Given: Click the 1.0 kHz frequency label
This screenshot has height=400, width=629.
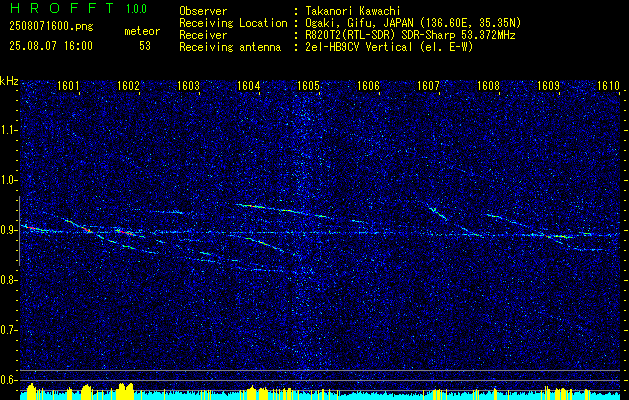Looking at the screenshot, I should [9, 180].
